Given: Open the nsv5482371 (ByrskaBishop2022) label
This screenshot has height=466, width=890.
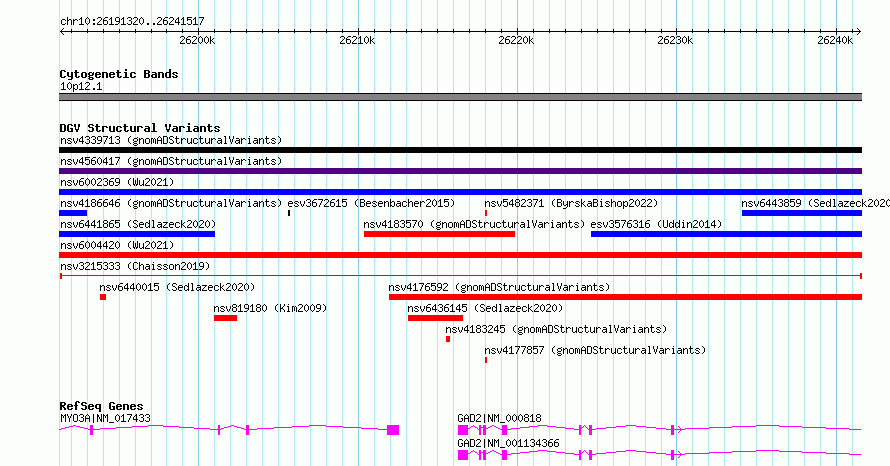Looking at the screenshot, I should 571,203.
